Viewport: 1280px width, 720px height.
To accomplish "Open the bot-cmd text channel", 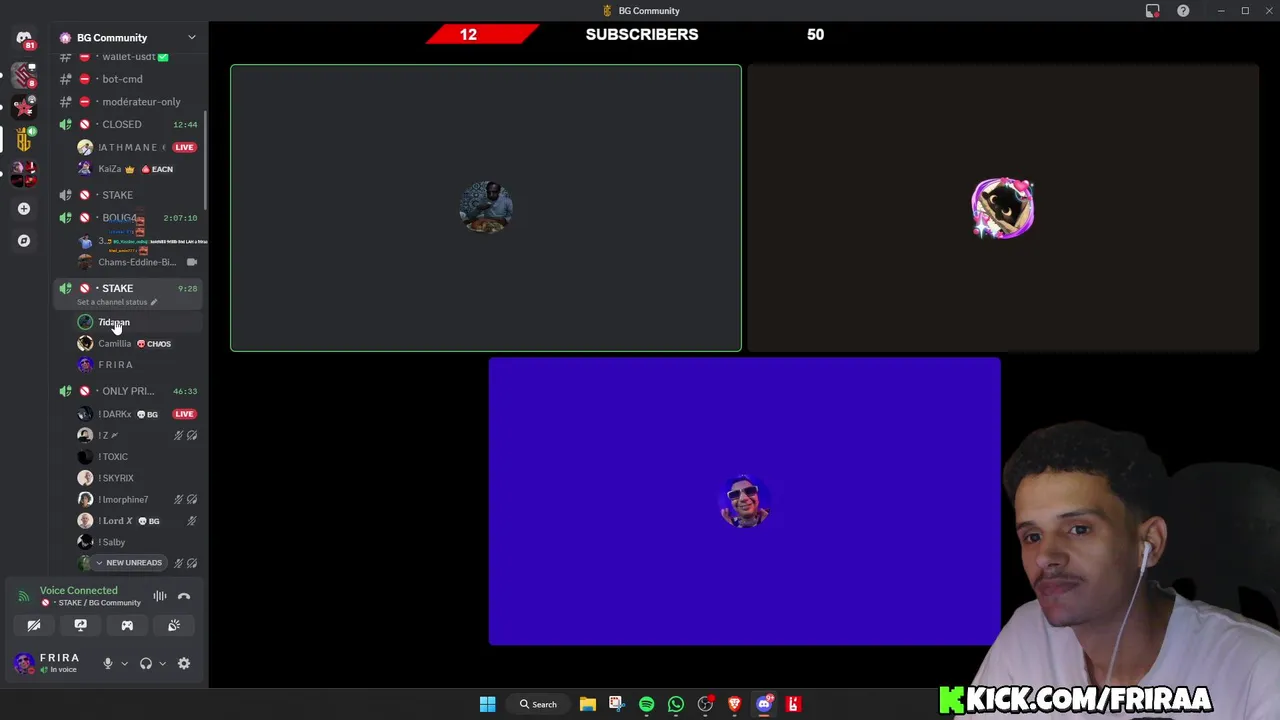I will point(129,79).
